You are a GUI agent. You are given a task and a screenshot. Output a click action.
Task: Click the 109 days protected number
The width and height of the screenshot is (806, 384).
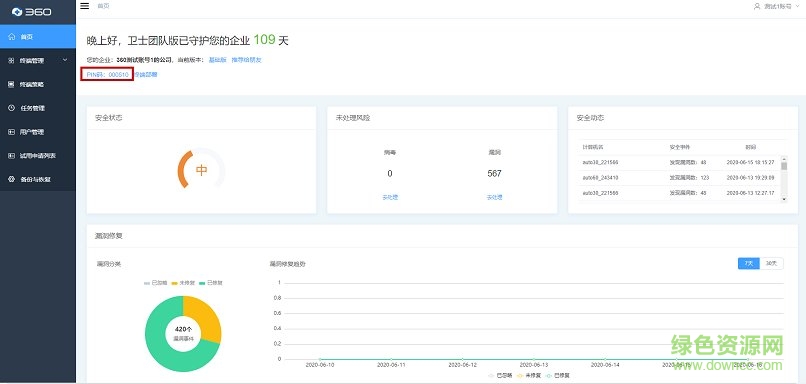pos(264,40)
